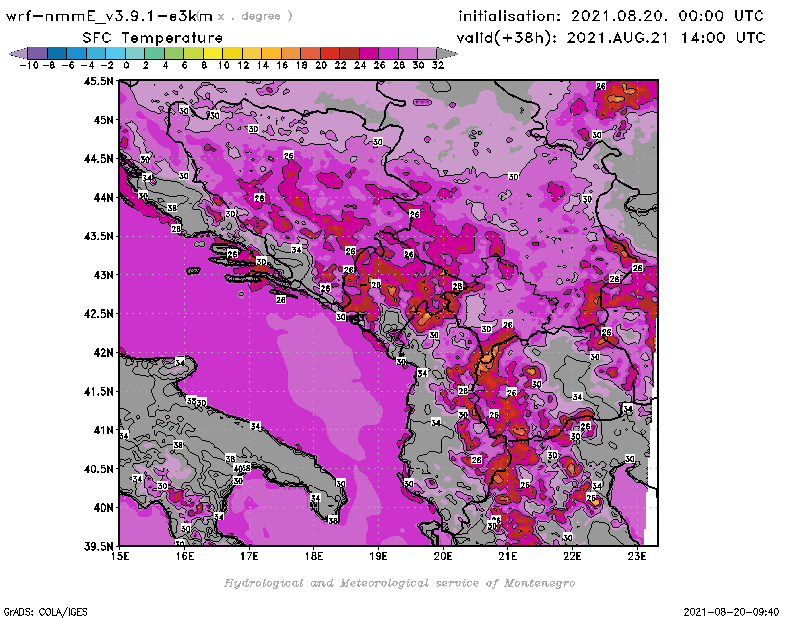The width and height of the screenshot is (800, 618).
Task: Select the dark red 22 to 24 swatch
Action: tap(349, 54)
